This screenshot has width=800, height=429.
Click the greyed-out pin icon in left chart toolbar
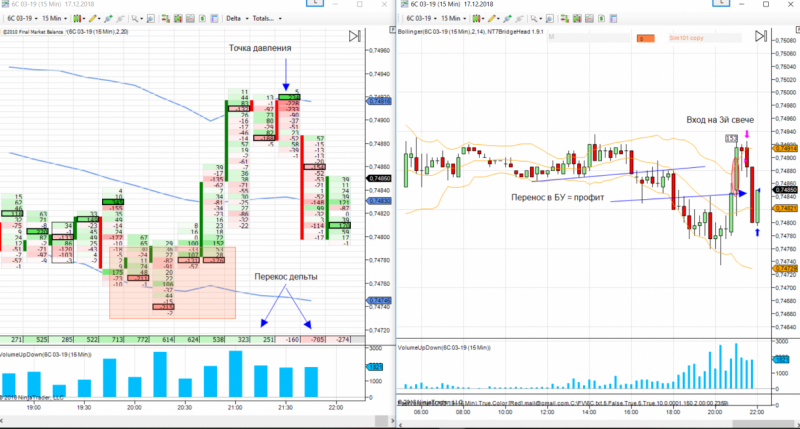(x=120, y=18)
